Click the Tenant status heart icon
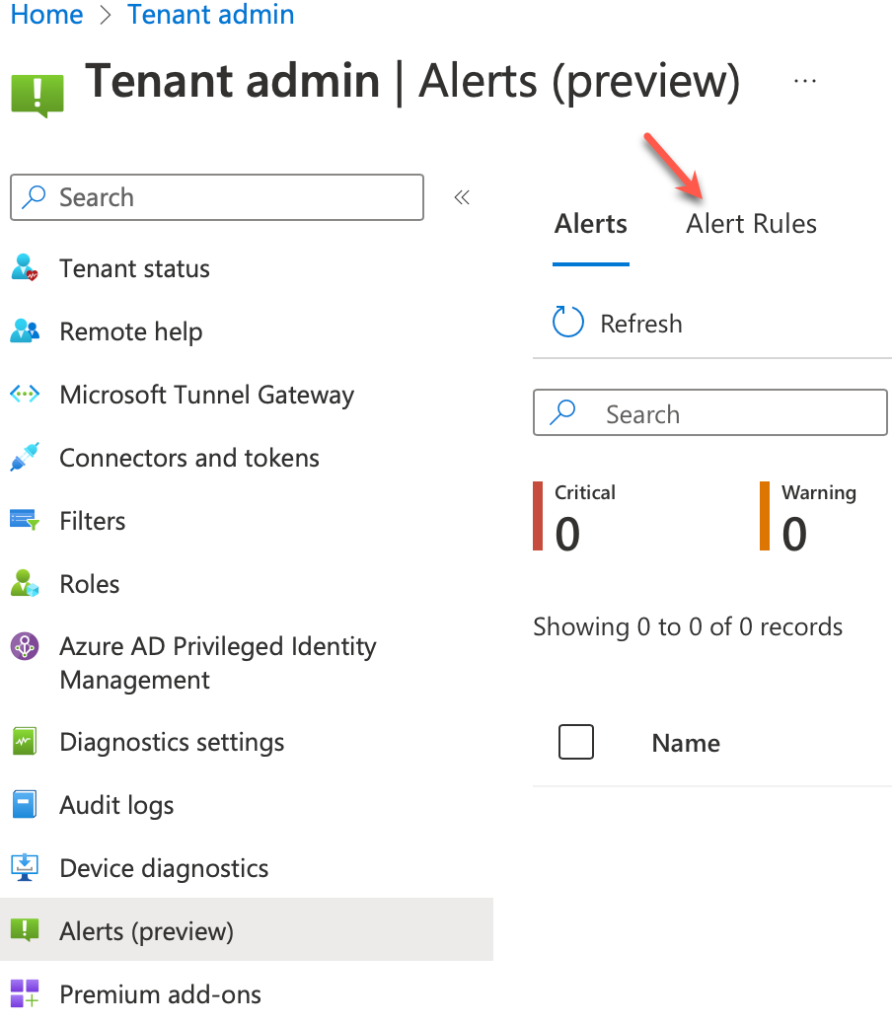Image resolution: width=892 pixels, height=1024 pixels. click(x=25, y=268)
